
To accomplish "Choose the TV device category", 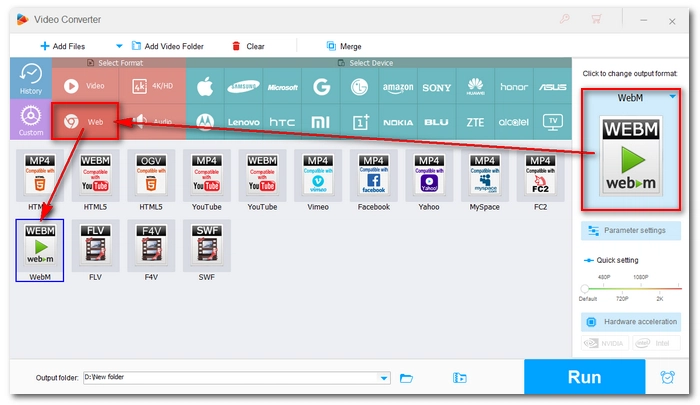I will click(553, 122).
